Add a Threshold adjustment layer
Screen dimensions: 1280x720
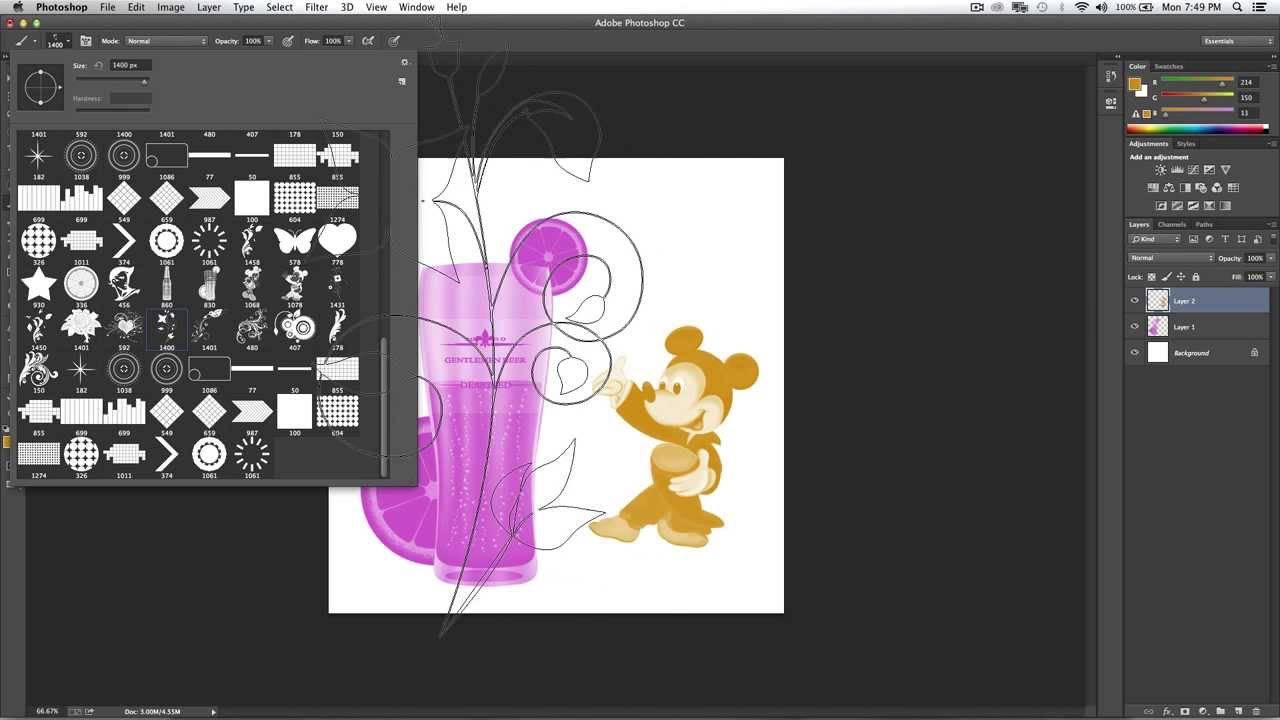pyautogui.click(x=1193, y=205)
